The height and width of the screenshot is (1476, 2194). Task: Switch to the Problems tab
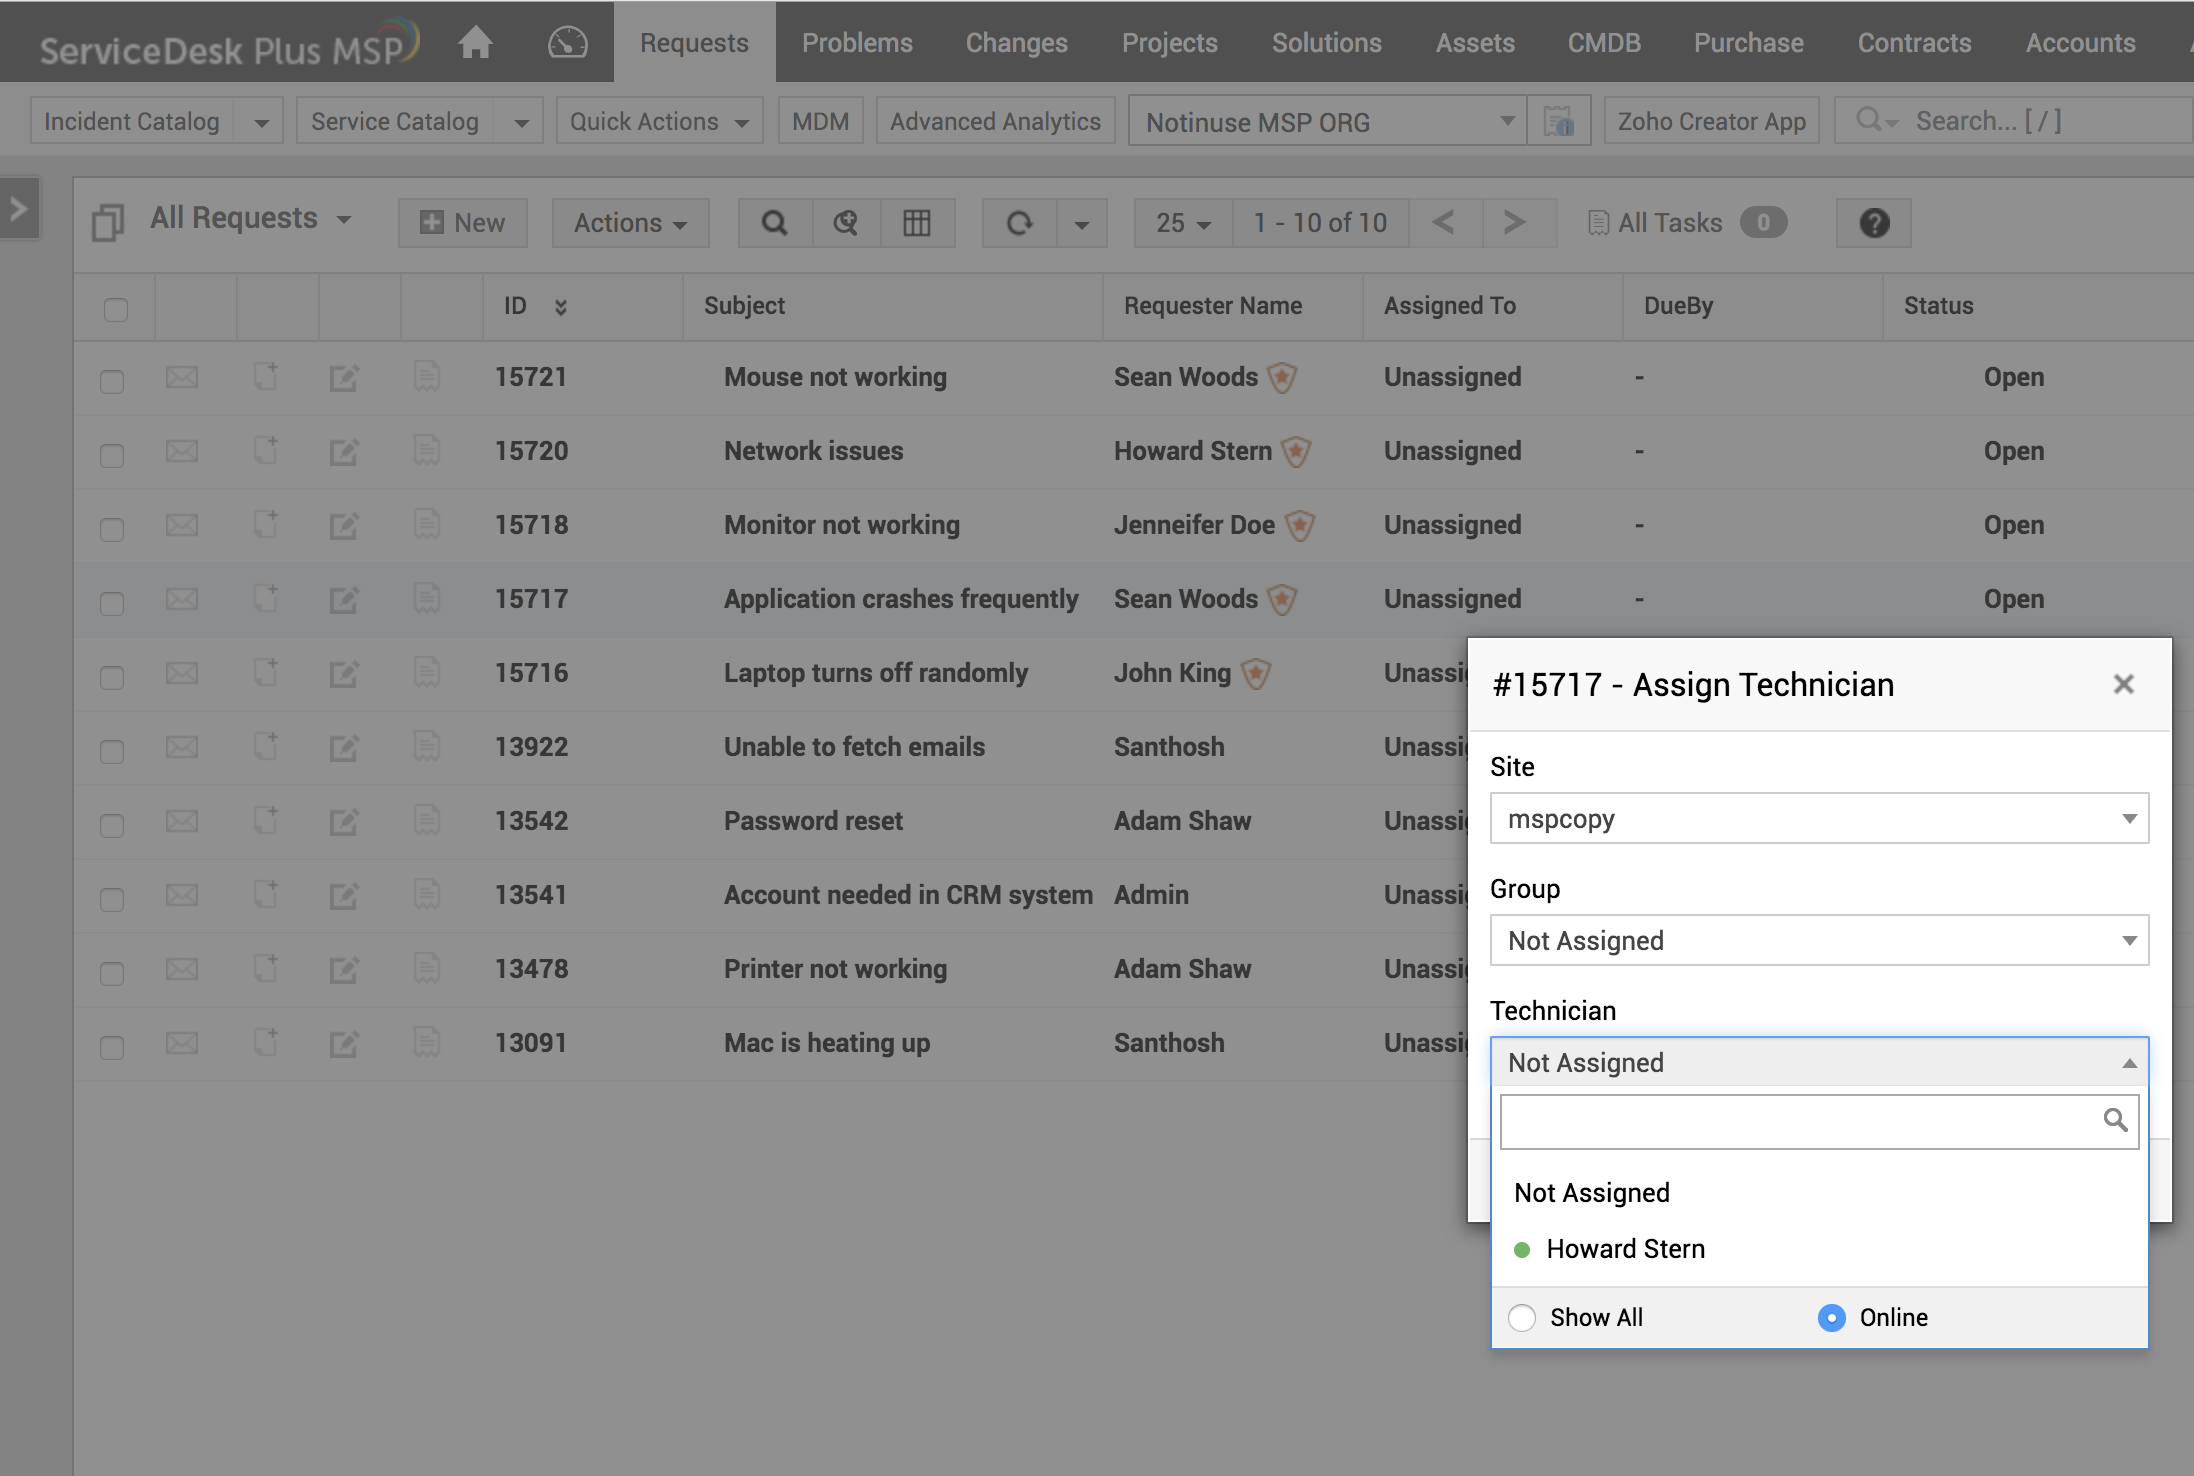point(857,43)
